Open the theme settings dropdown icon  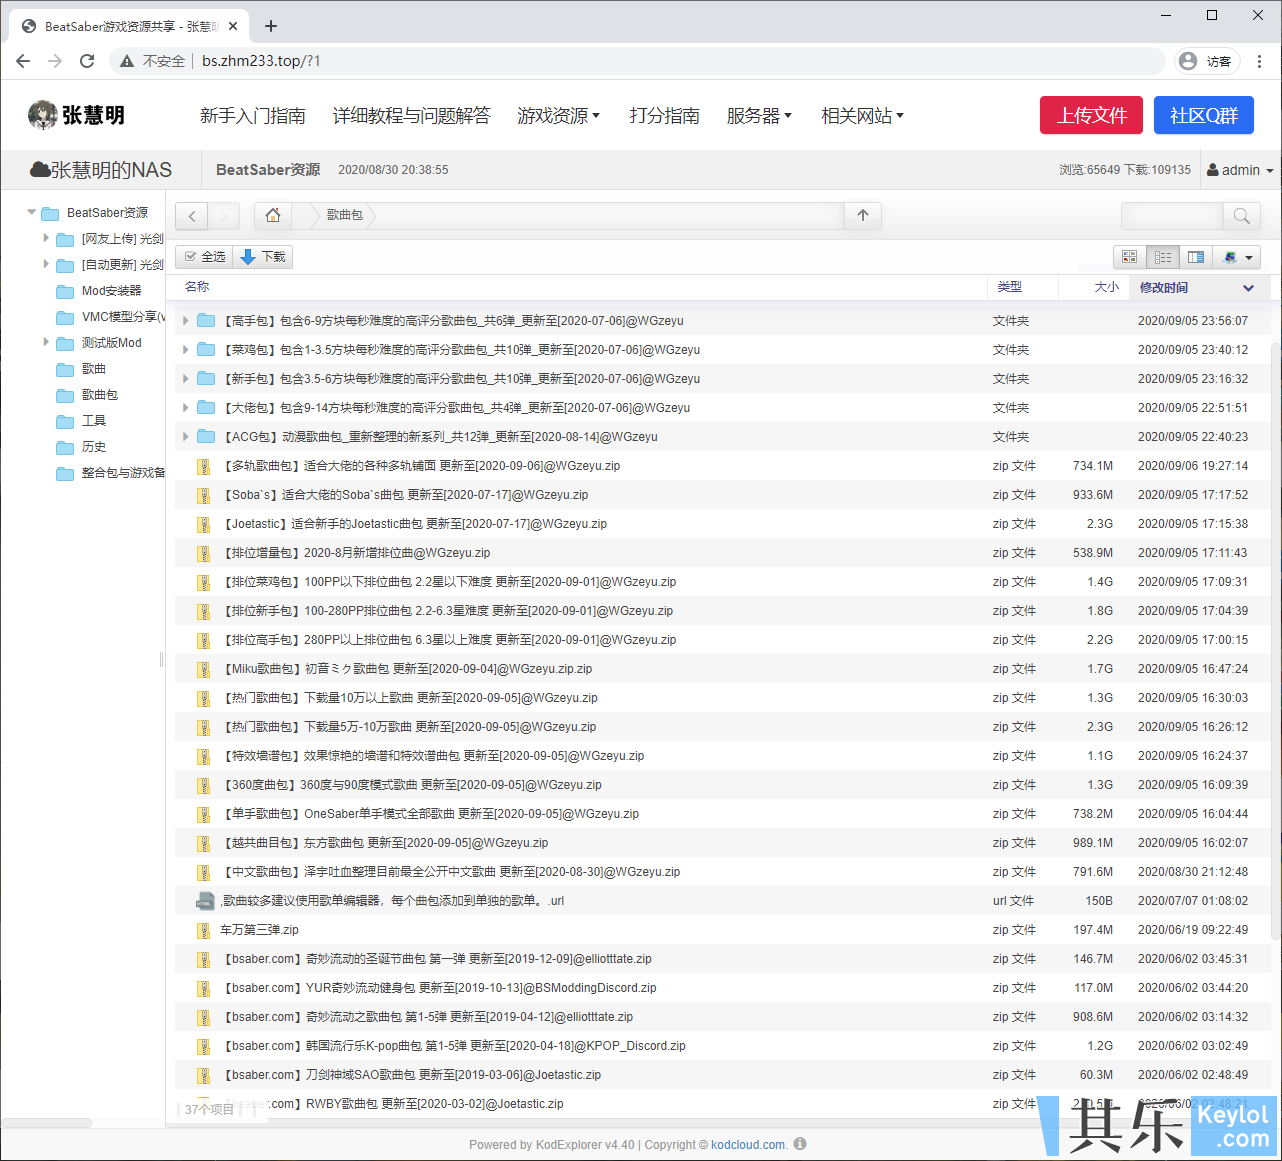[1237, 257]
